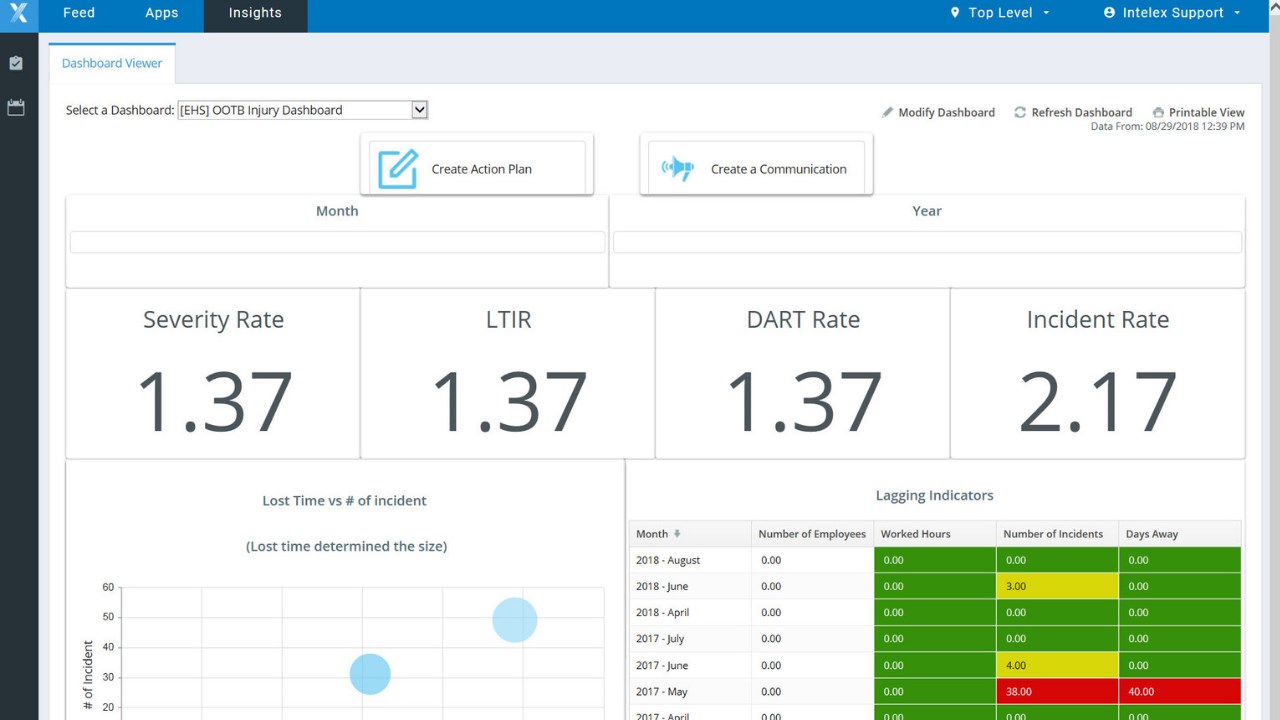Click the Create a Communication megaphone icon

pos(678,168)
